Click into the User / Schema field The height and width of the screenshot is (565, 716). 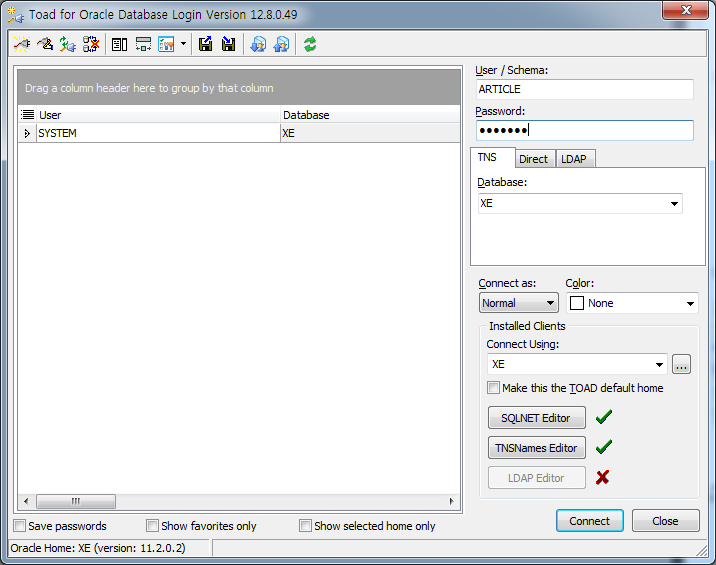584,89
